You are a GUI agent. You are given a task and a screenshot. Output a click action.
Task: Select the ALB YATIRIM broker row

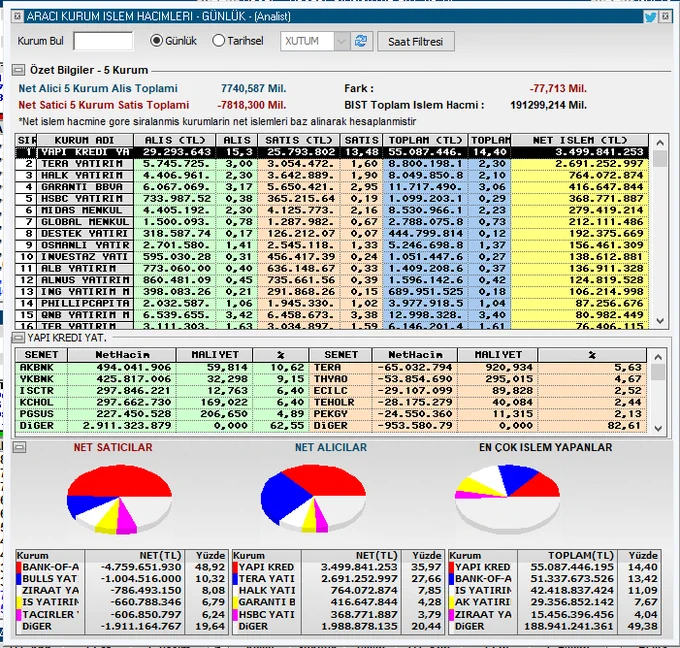[x=332, y=268]
